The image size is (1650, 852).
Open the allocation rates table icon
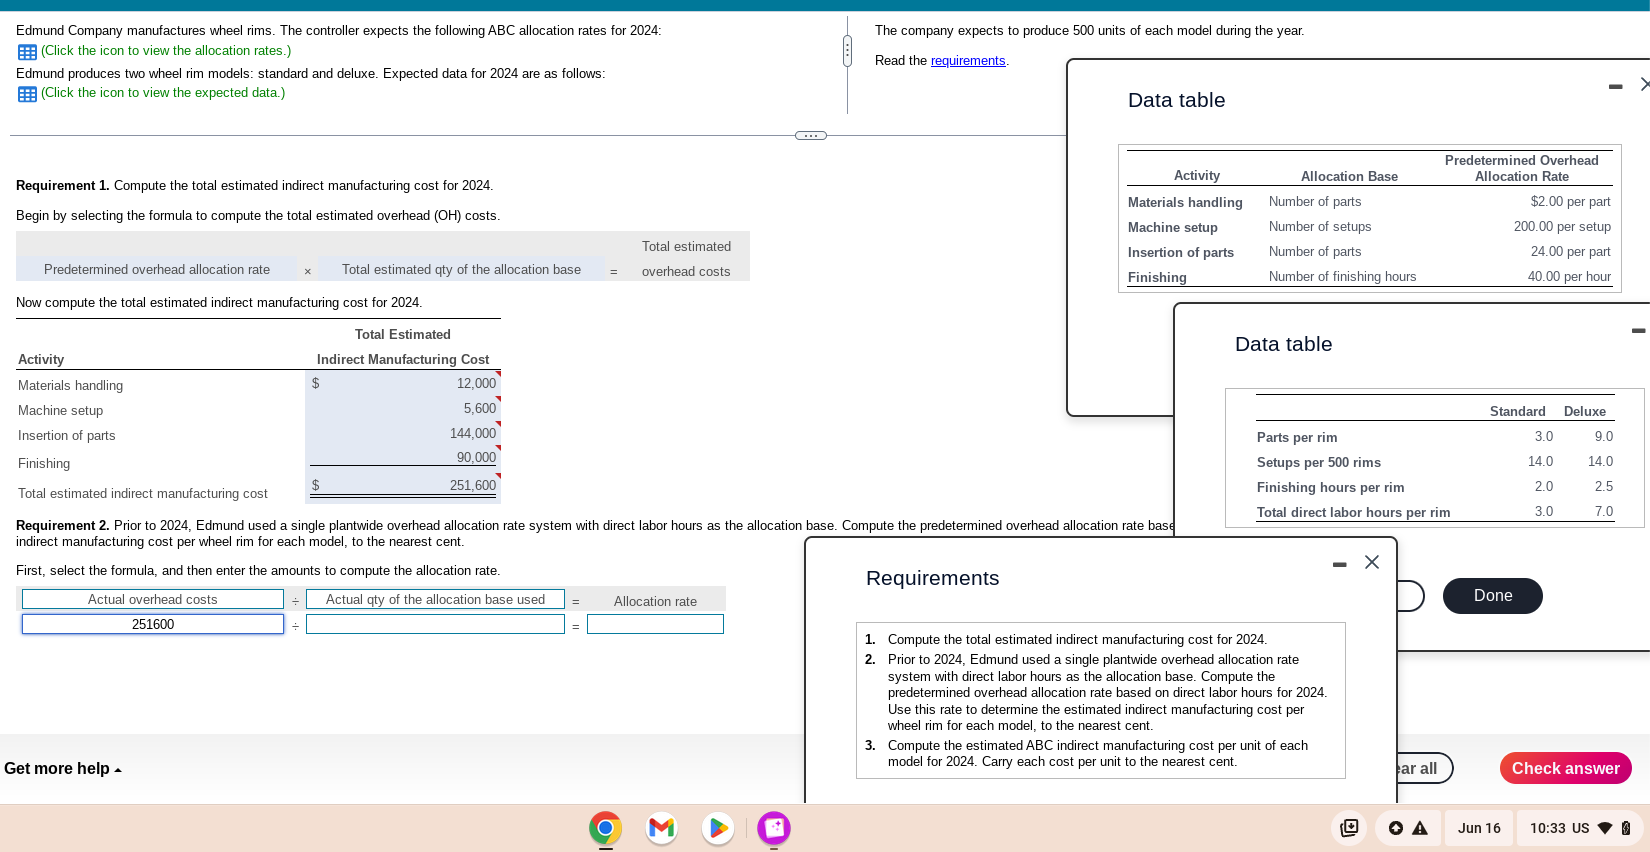pyautogui.click(x=27, y=52)
